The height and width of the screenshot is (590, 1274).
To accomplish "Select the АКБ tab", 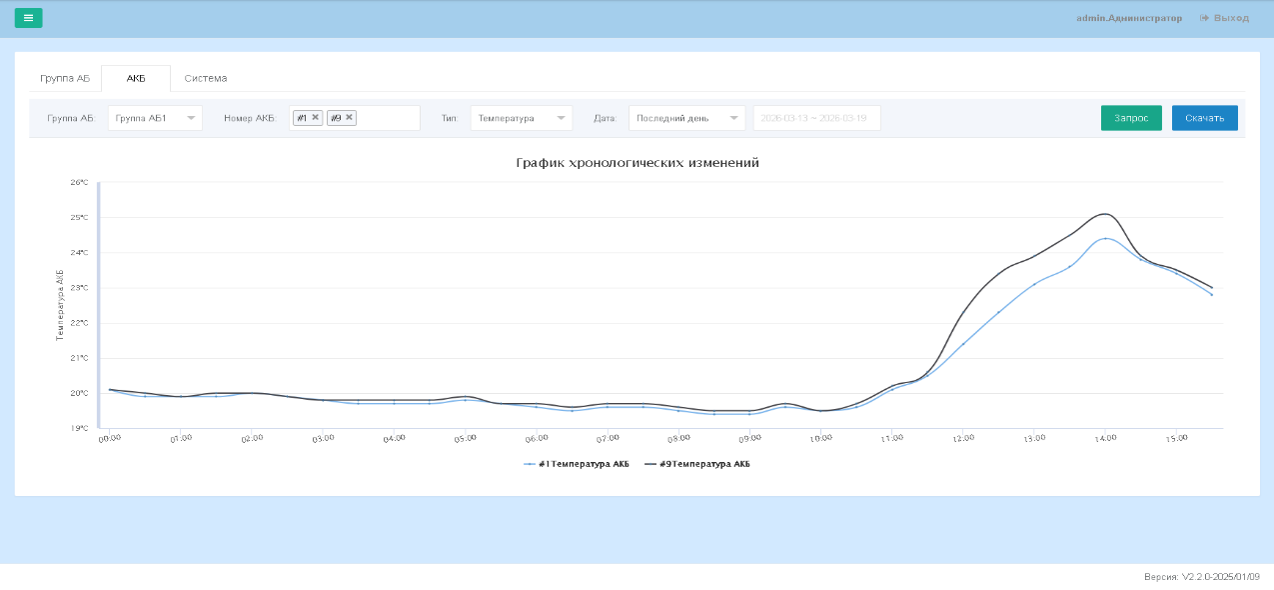I will (136, 78).
